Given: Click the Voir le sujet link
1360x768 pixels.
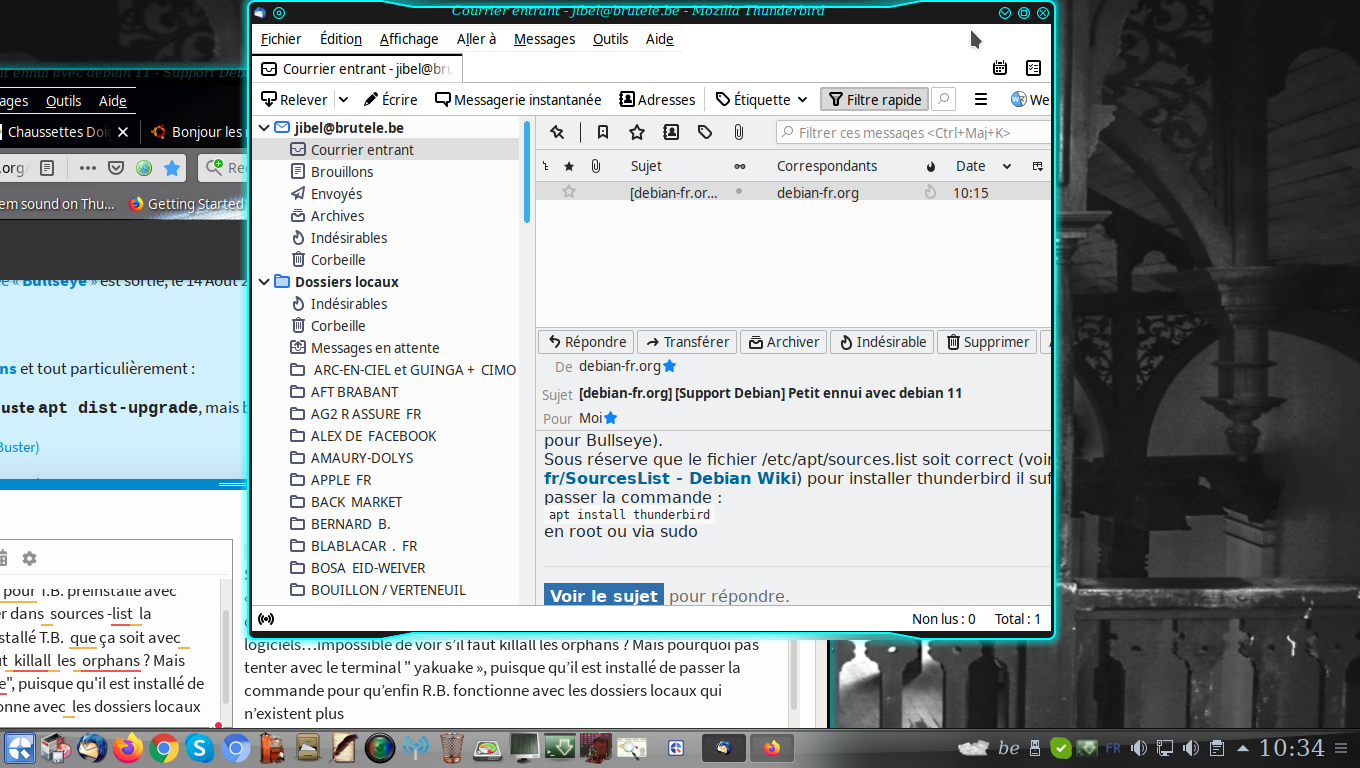Looking at the screenshot, I should tap(603, 596).
